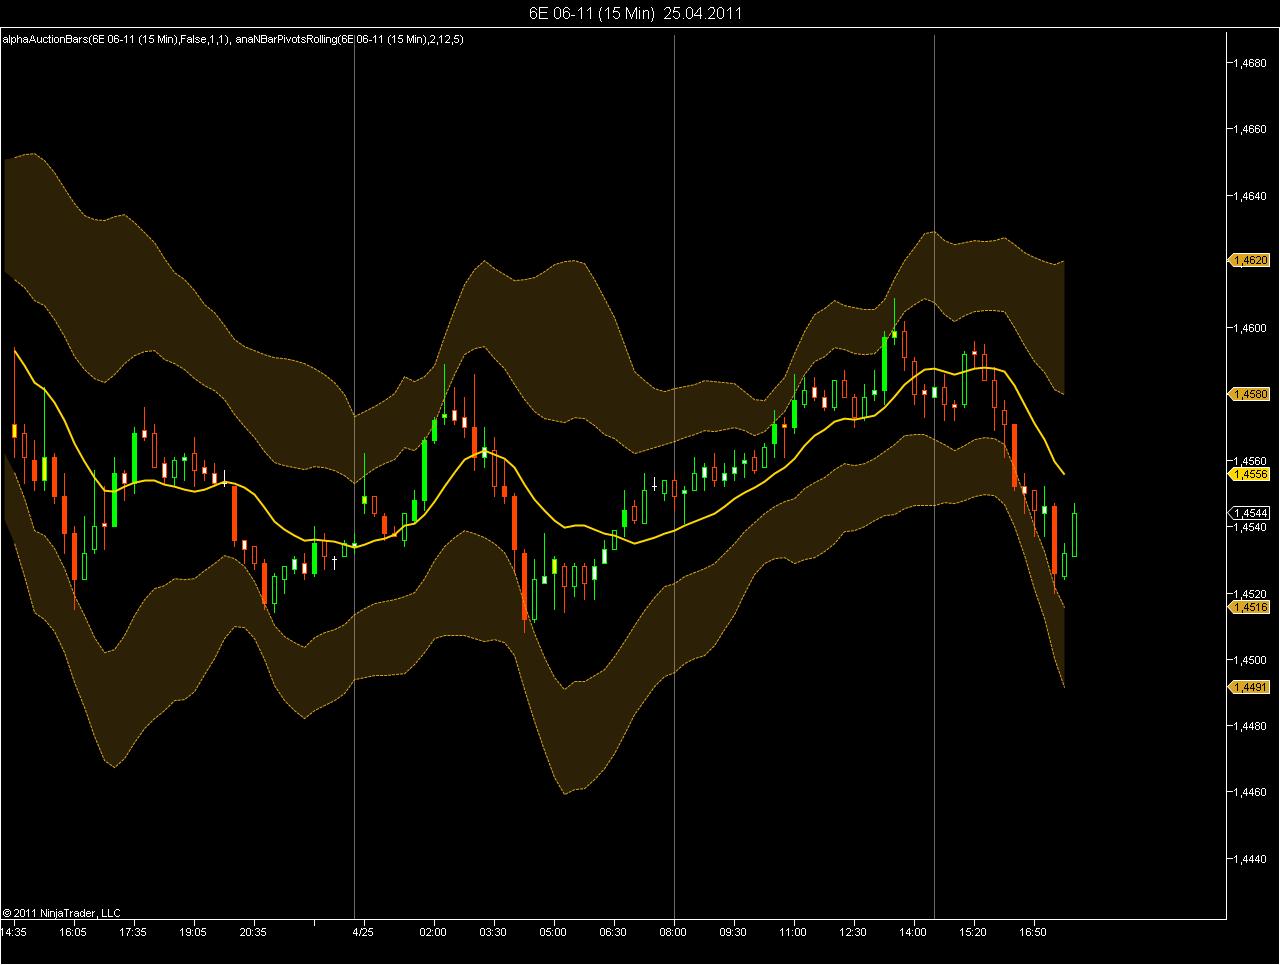
Task: Click the 4/25 date label on time axis
Action: (364, 932)
